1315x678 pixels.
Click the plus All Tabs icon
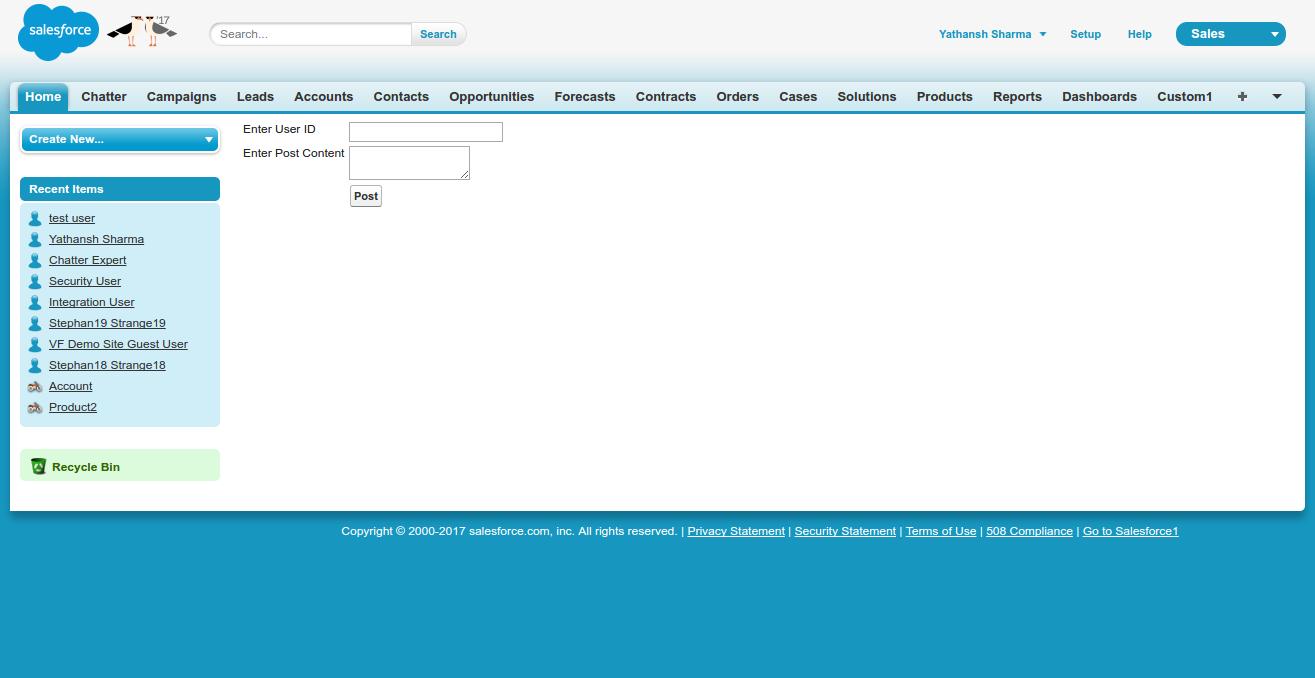click(x=1242, y=96)
